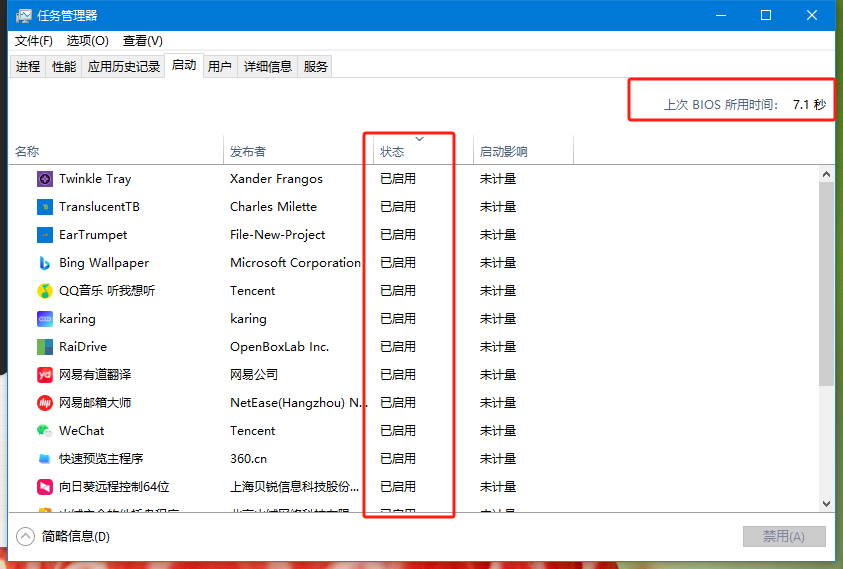The height and width of the screenshot is (569, 843).
Task: Select the EarTrumpet app icon
Action: pos(45,234)
